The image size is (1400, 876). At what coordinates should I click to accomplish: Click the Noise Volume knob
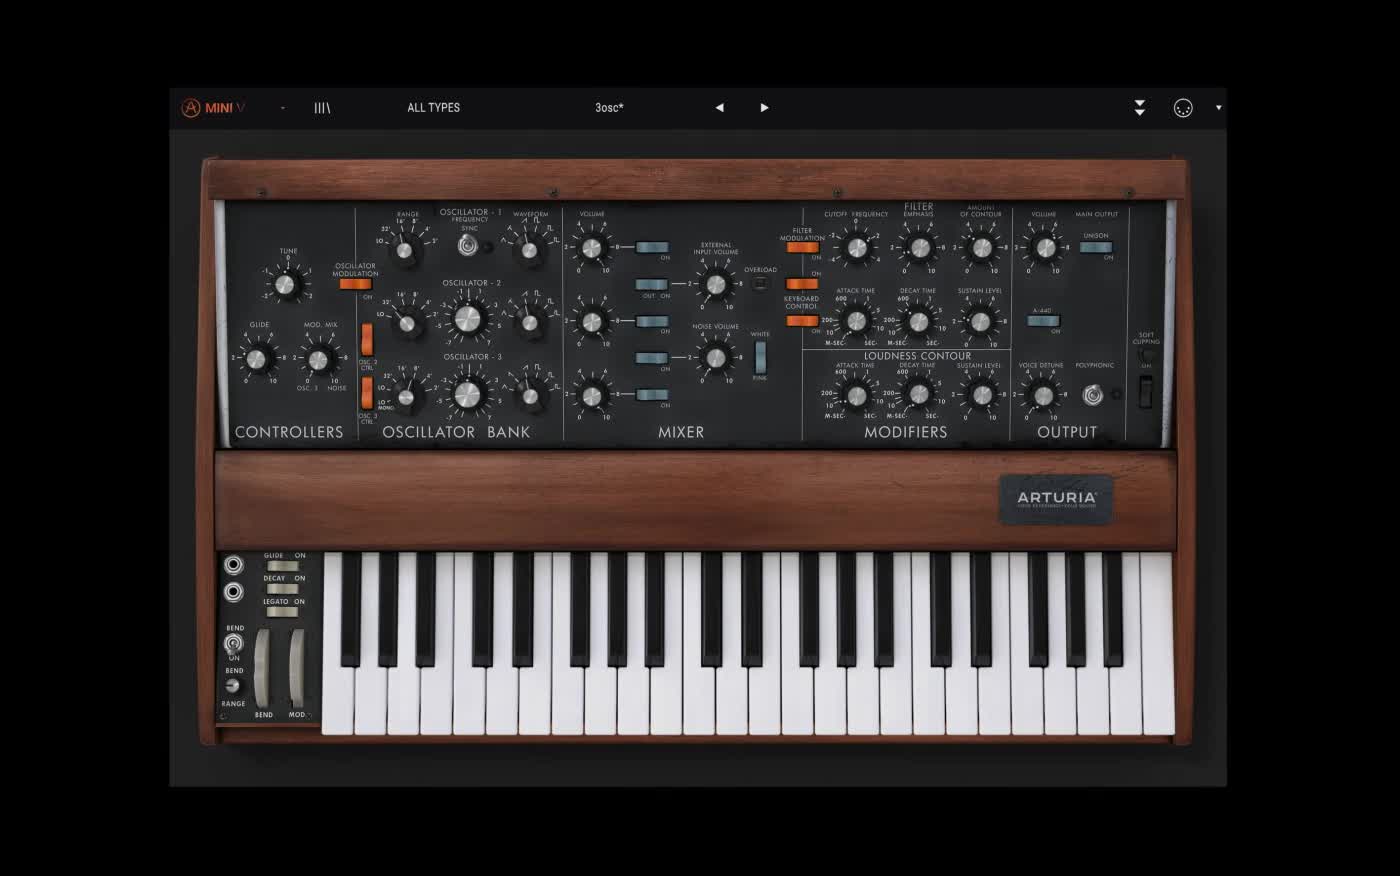click(x=715, y=358)
